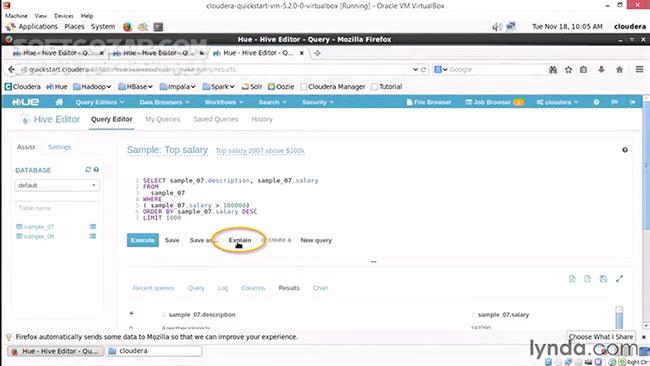Click the network icon in system tray
The width and height of the screenshot is (650, 366).
pyautogui.click(x=511, y=27)
